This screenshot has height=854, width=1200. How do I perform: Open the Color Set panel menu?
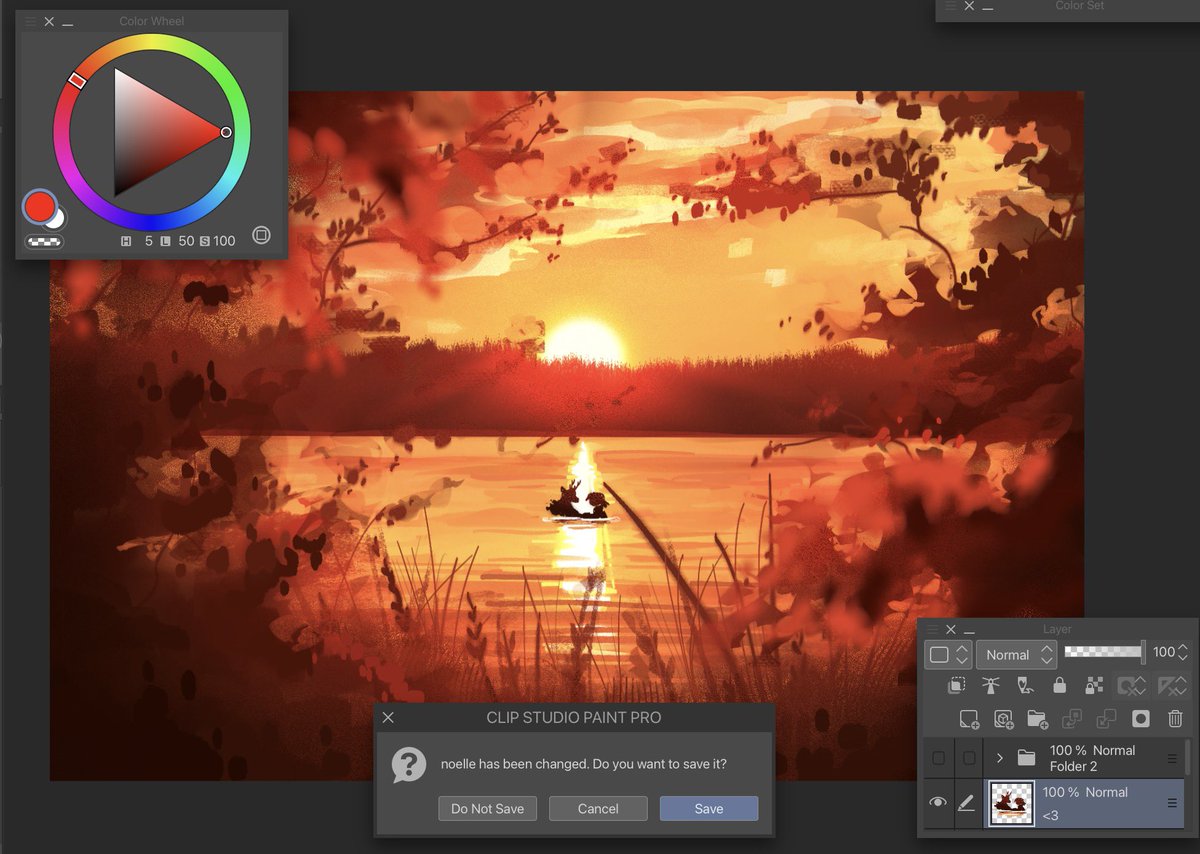click(950, 6)
